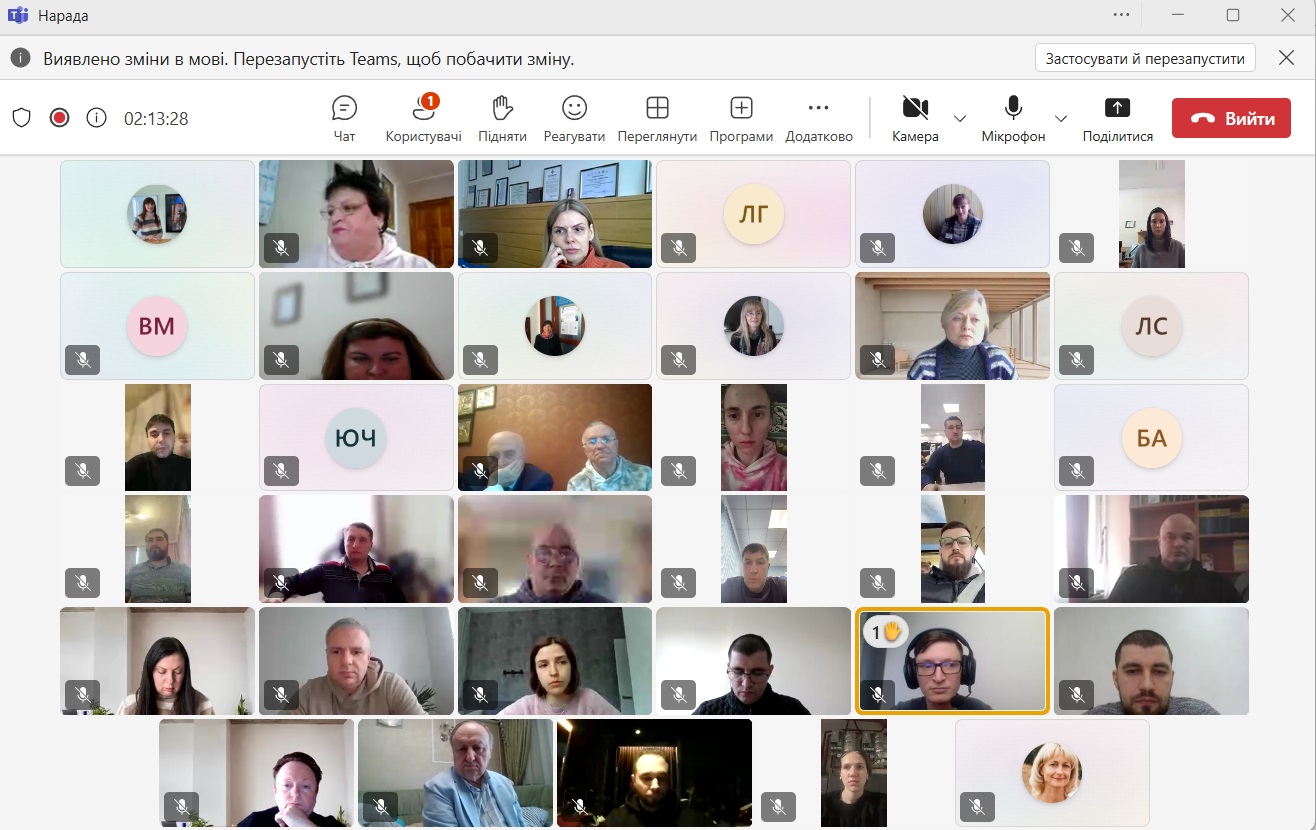Select the ВМ participant tile
Image resolution: width=1316 pixels, height=830 pixels.
click(x=157, y=326)
